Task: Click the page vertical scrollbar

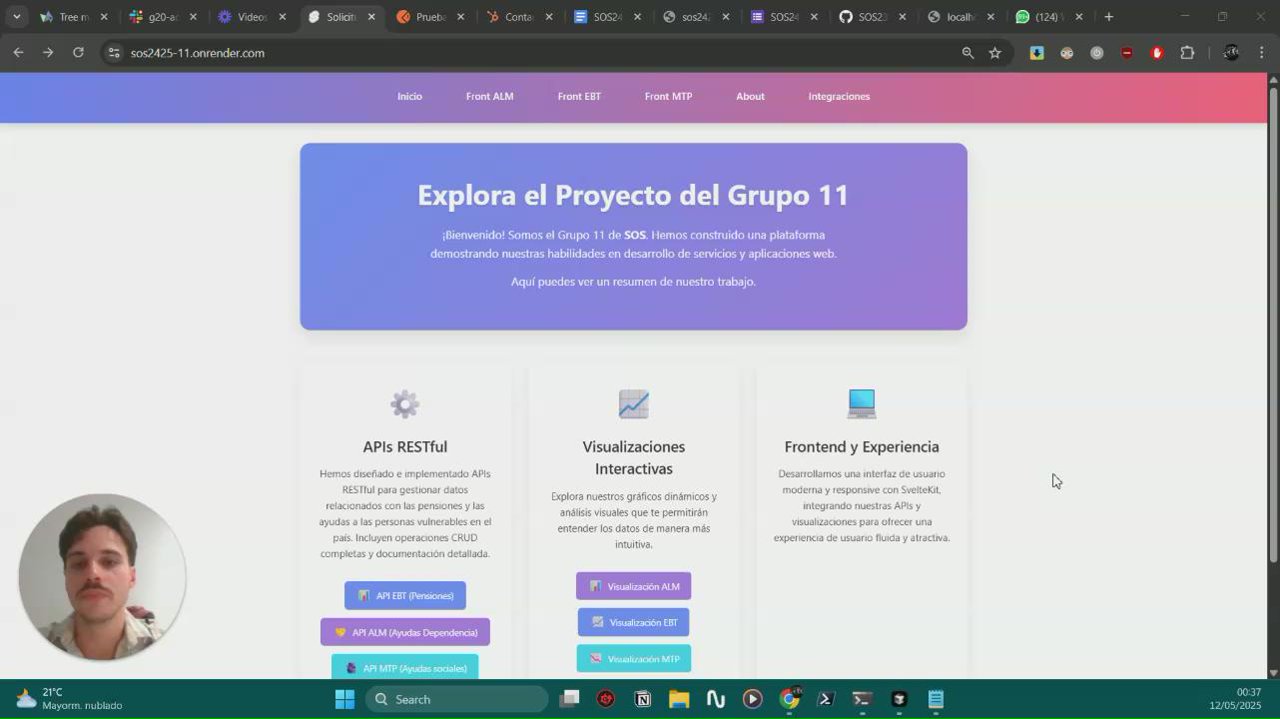Action: (1273, 325)
